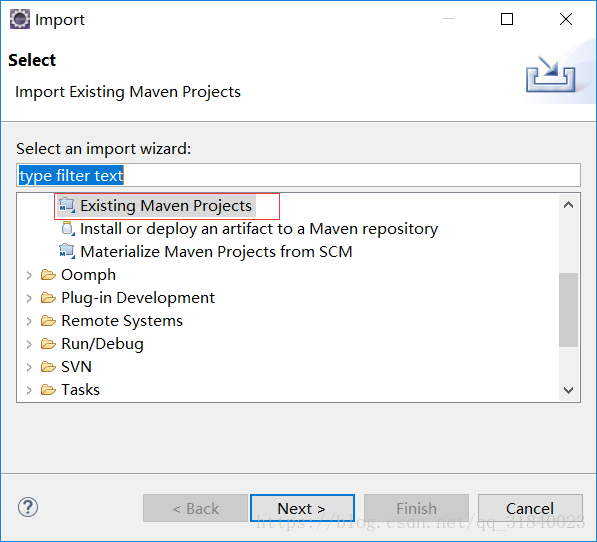Select Existing Maven Projects entry
Viewport: 597px width, 542px height.
[x=166, y=206]
